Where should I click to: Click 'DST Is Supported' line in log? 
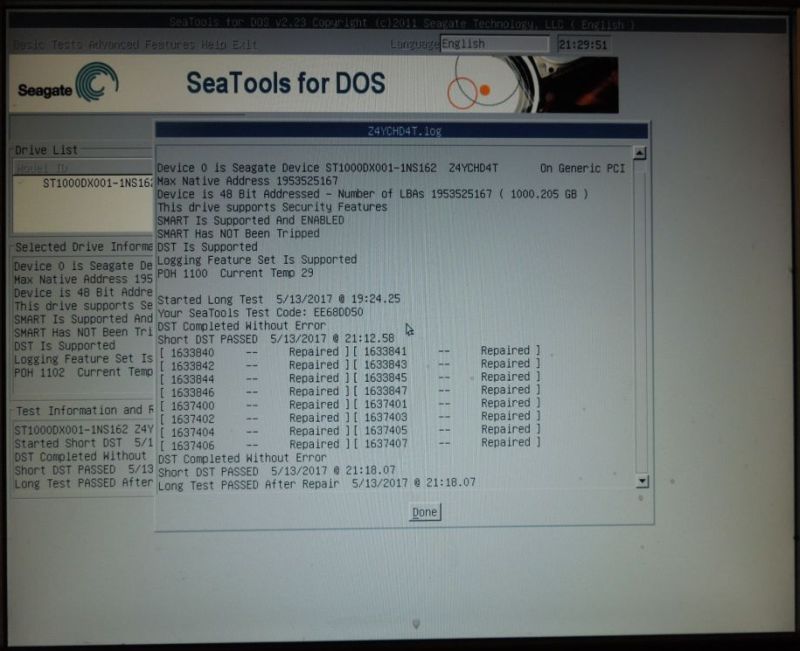click(207, 246)
